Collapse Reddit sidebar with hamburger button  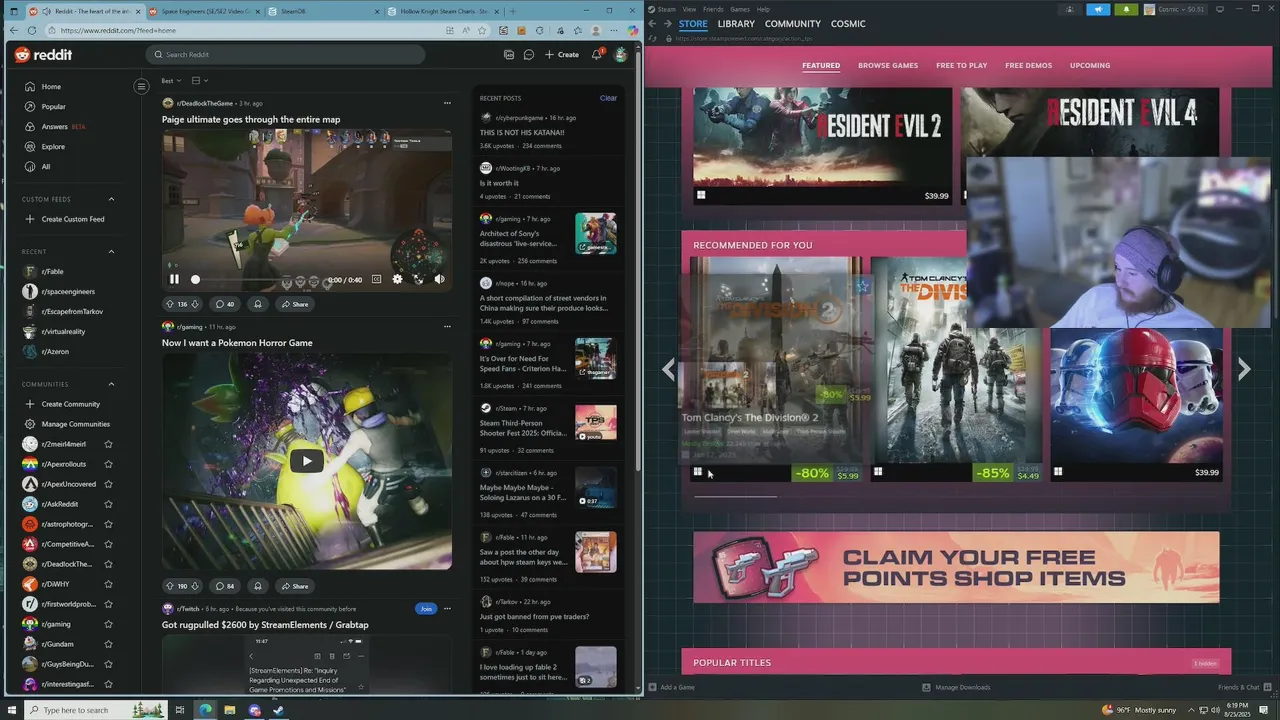pos(141,86)
